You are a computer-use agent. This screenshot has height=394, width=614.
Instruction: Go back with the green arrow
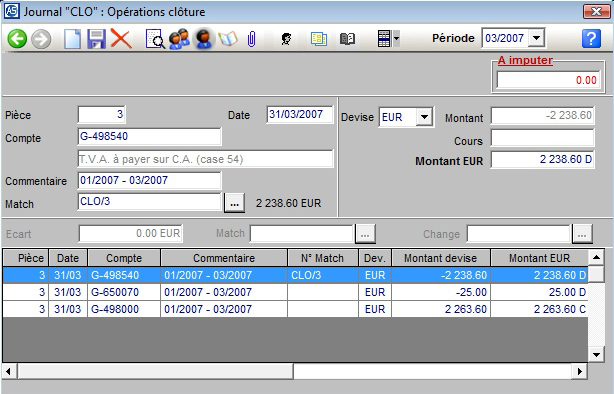pyautogui.click(x=17, y=39)
